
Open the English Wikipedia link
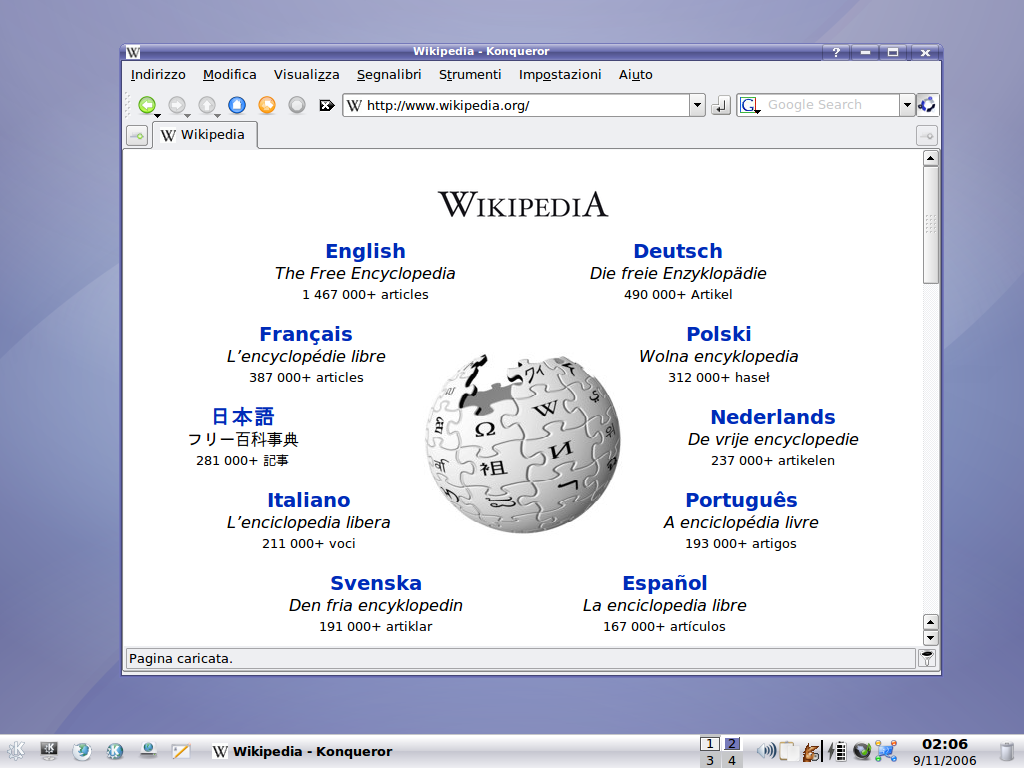pyautogui.click(x=365, y=251)
